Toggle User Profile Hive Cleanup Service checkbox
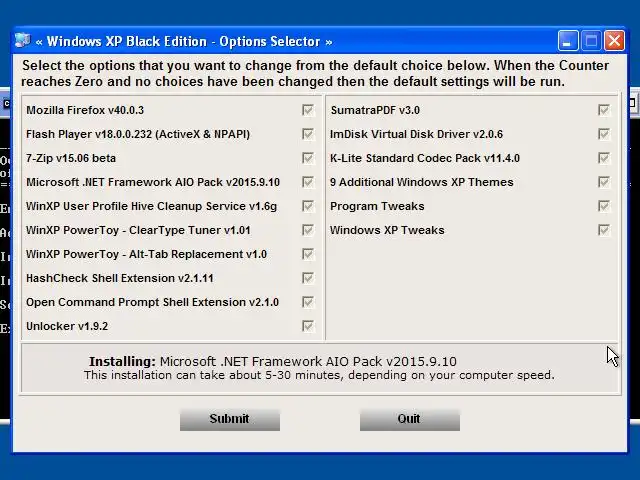Image resolution: width=640 pixels, height=480 pixels. 308,206
